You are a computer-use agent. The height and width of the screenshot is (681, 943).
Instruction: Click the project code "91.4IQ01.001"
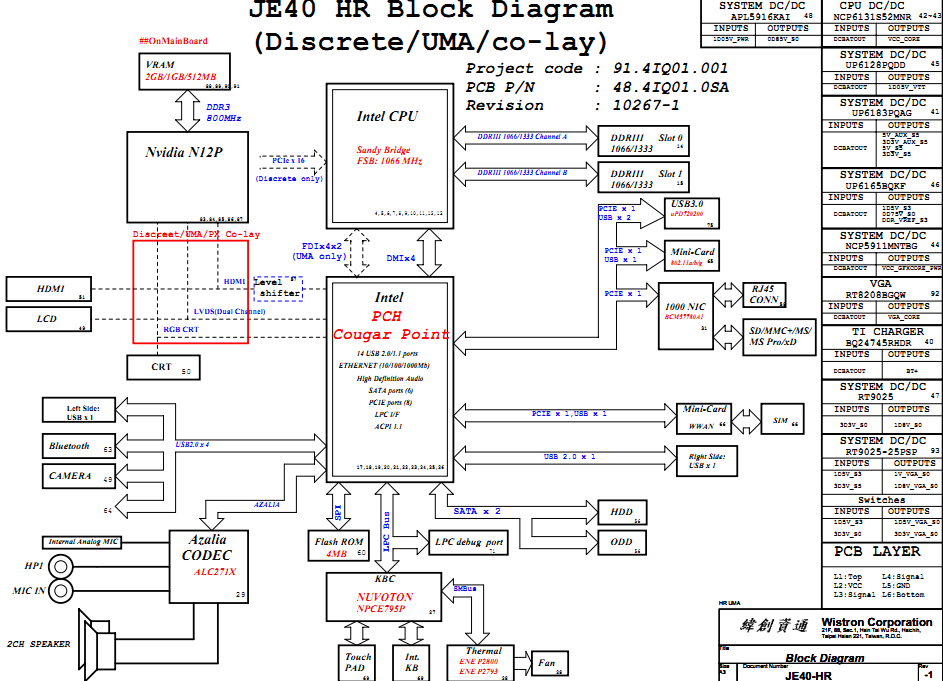pos(671,69)
